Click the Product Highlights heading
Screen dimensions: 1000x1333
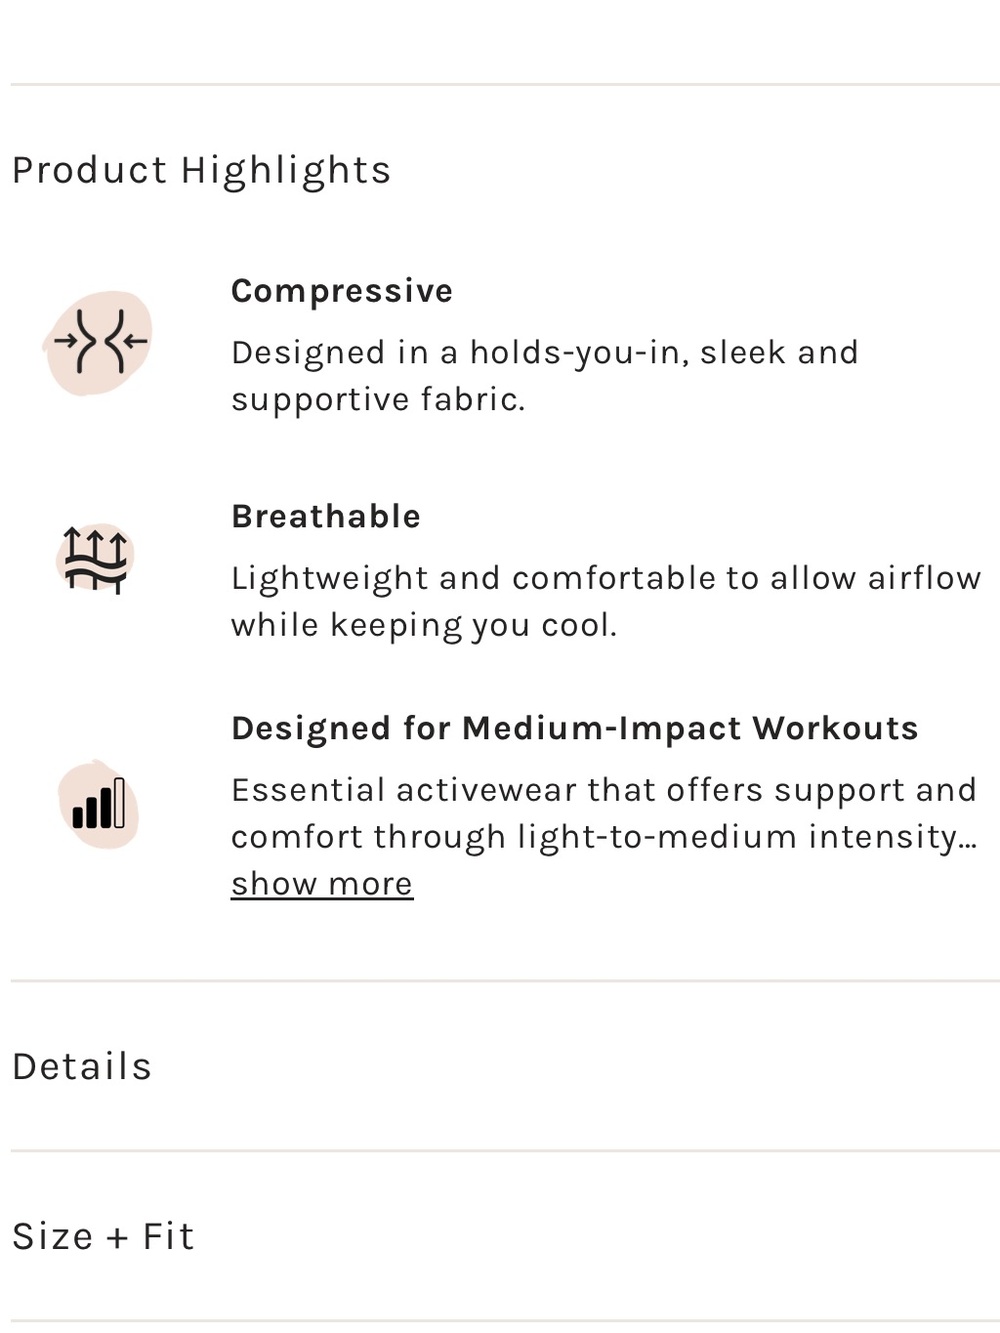click(201, 171)
